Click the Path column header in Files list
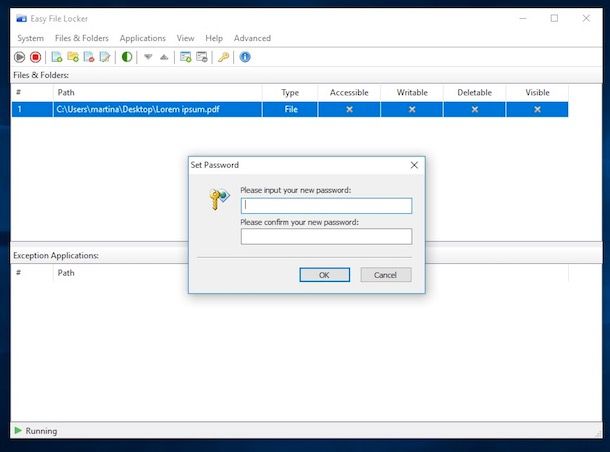Viewport: 610px width, 452px height. (x=158, y=93)
